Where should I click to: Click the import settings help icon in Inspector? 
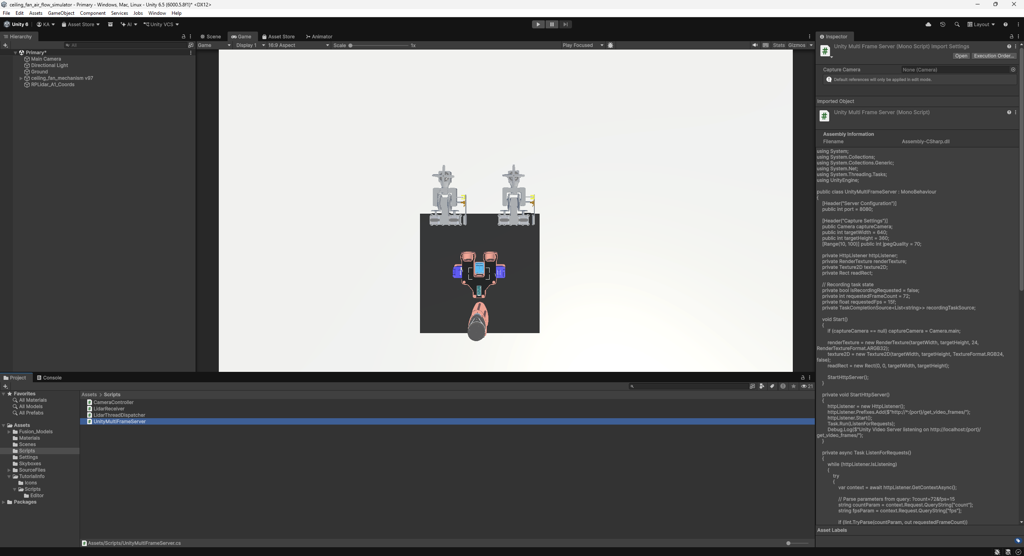pyautogui.click(x=1009, y=46)
